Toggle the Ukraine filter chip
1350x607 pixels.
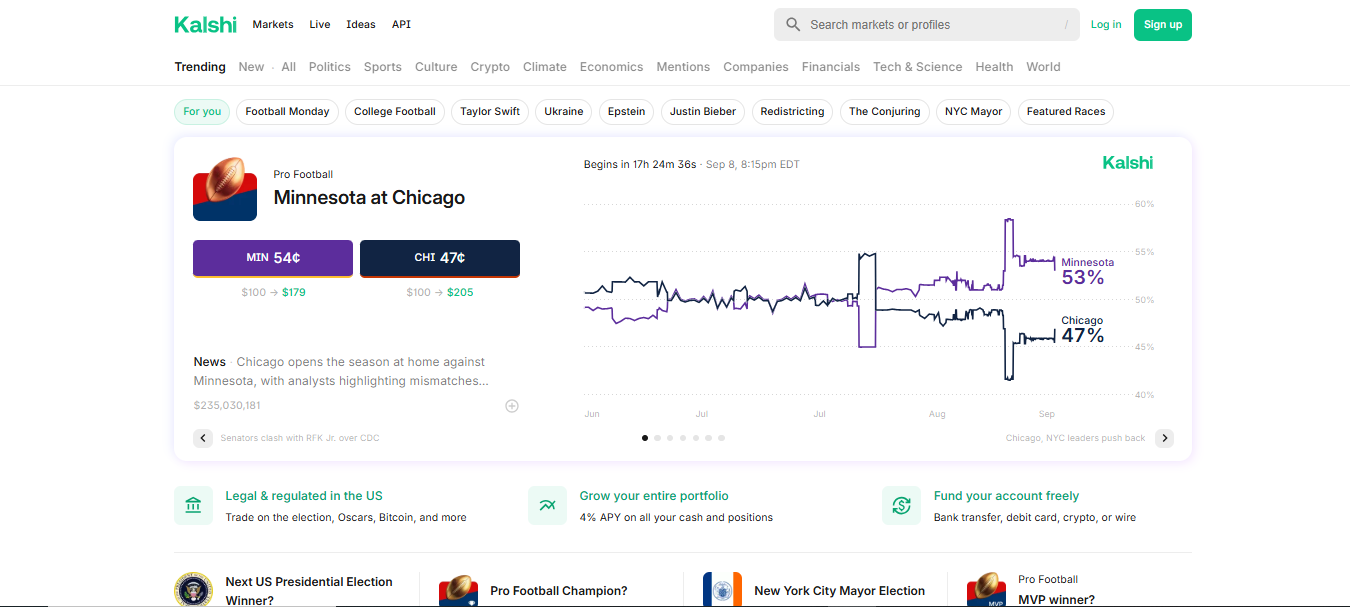point(564,112)
